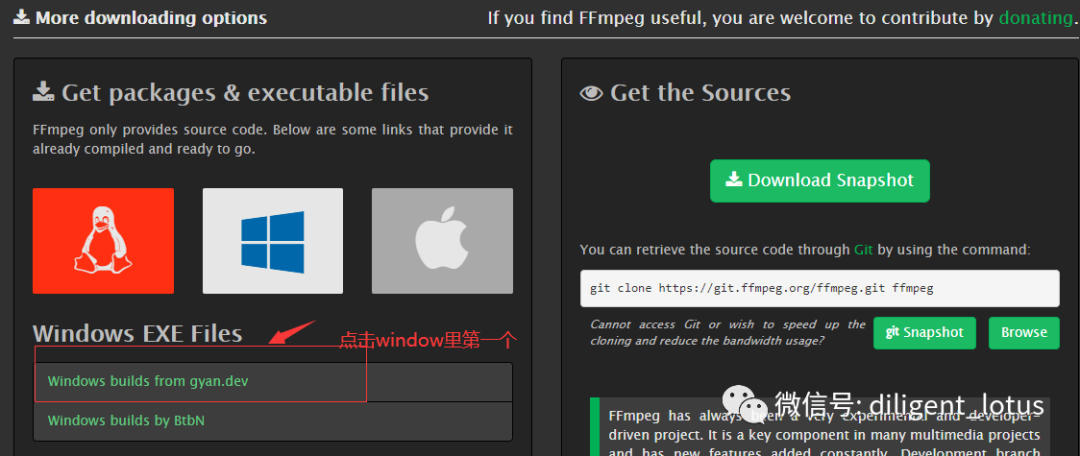Follow the donating link
The height and width of the screenshot is (456, 1080).
point(1035,18)
